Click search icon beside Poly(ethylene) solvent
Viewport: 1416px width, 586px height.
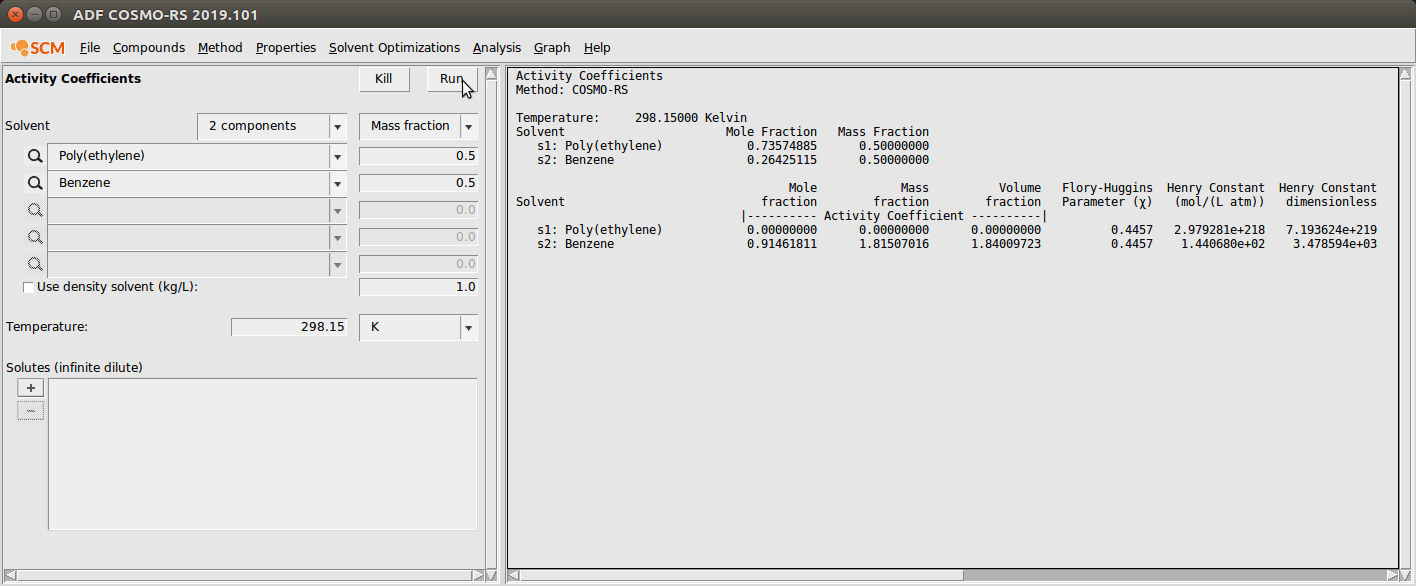(35, 156)
